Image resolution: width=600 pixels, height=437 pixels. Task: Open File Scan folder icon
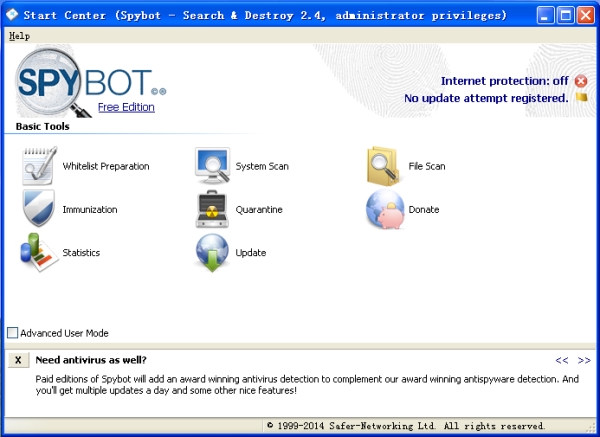[x=384, y=166]
